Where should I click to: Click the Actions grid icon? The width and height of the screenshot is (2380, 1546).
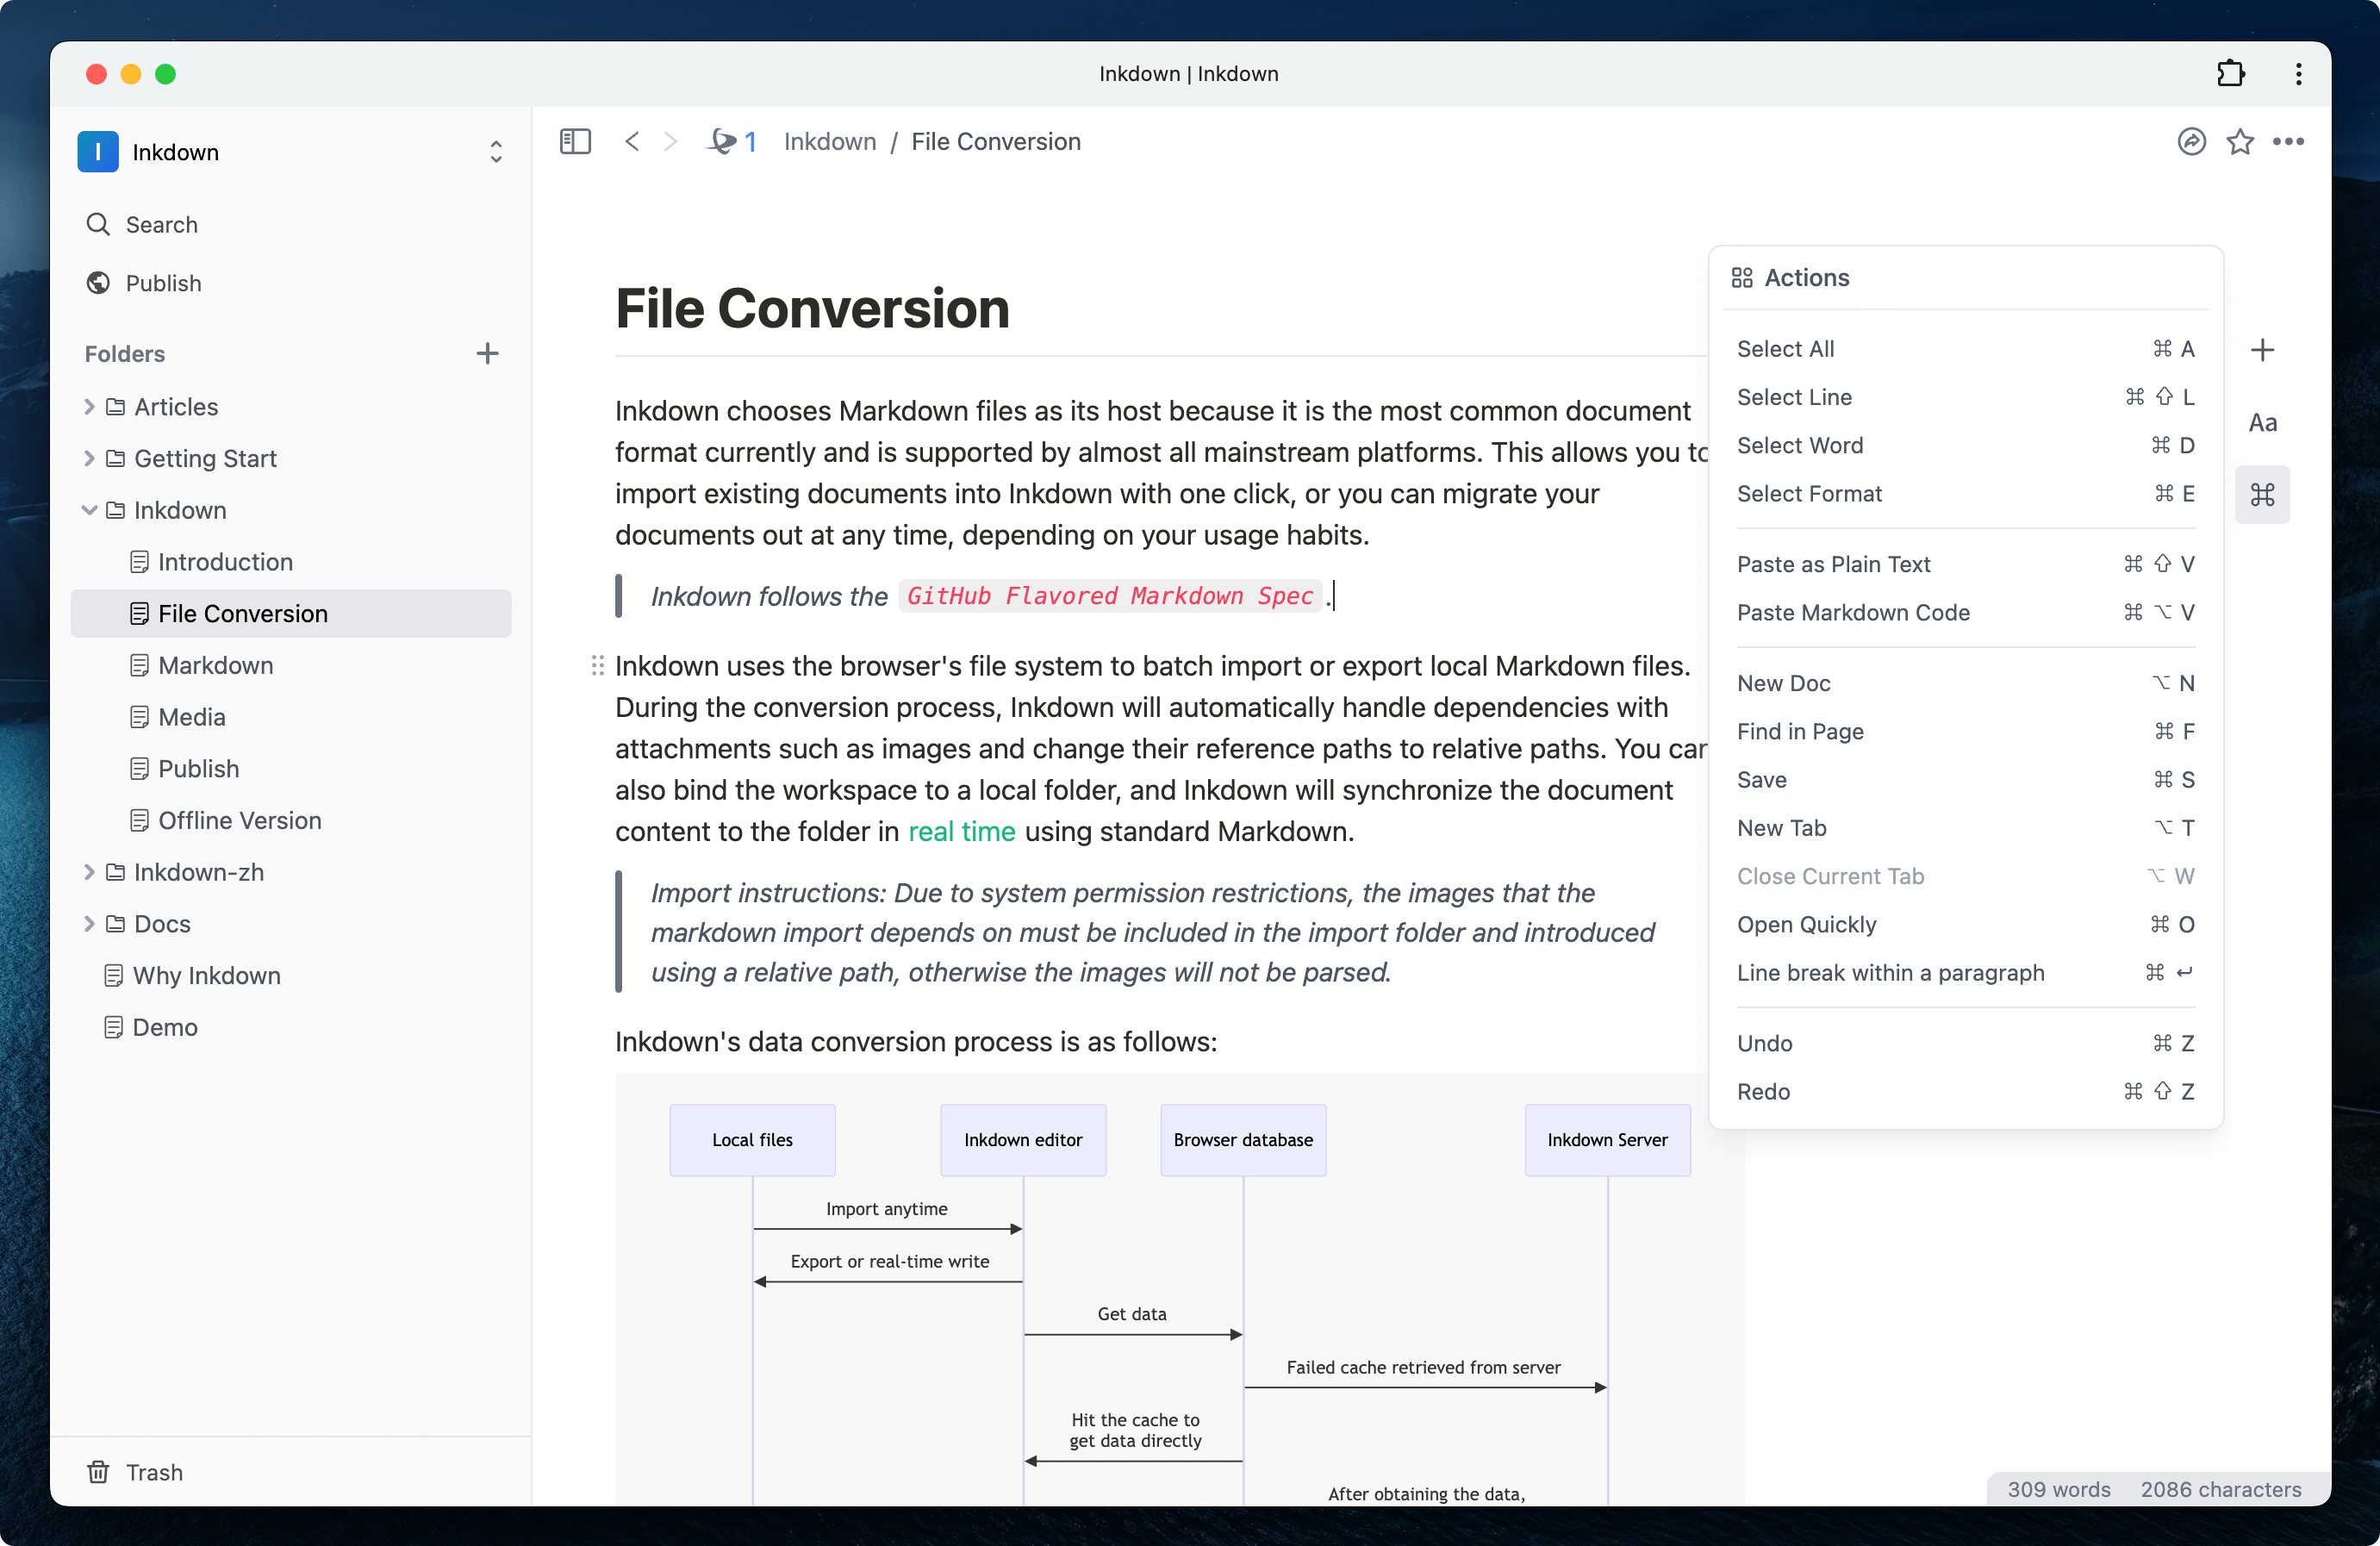click(x=1741, y=277)
